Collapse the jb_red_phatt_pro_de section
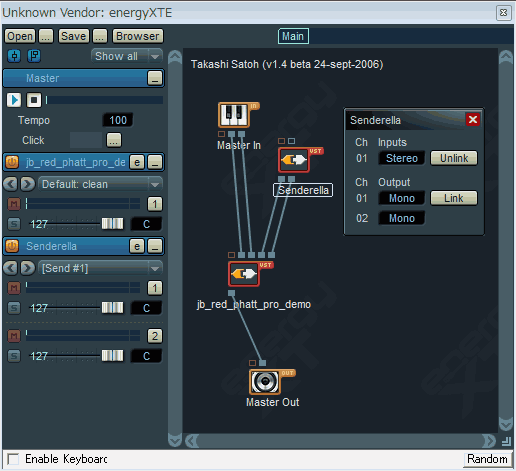 tap(155, 162)
